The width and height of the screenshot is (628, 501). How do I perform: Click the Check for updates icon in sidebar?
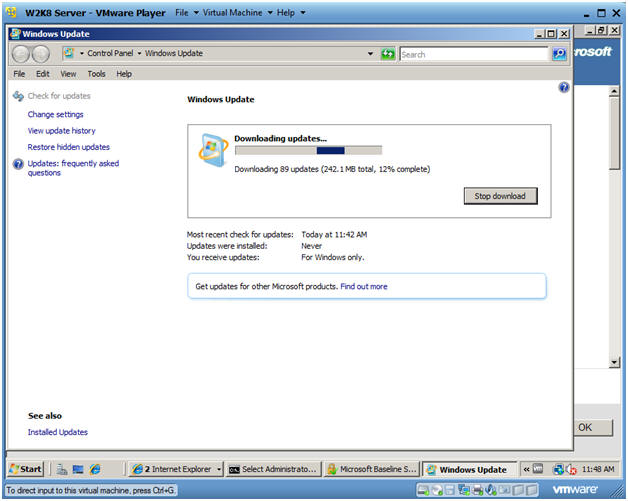(18, 96)
